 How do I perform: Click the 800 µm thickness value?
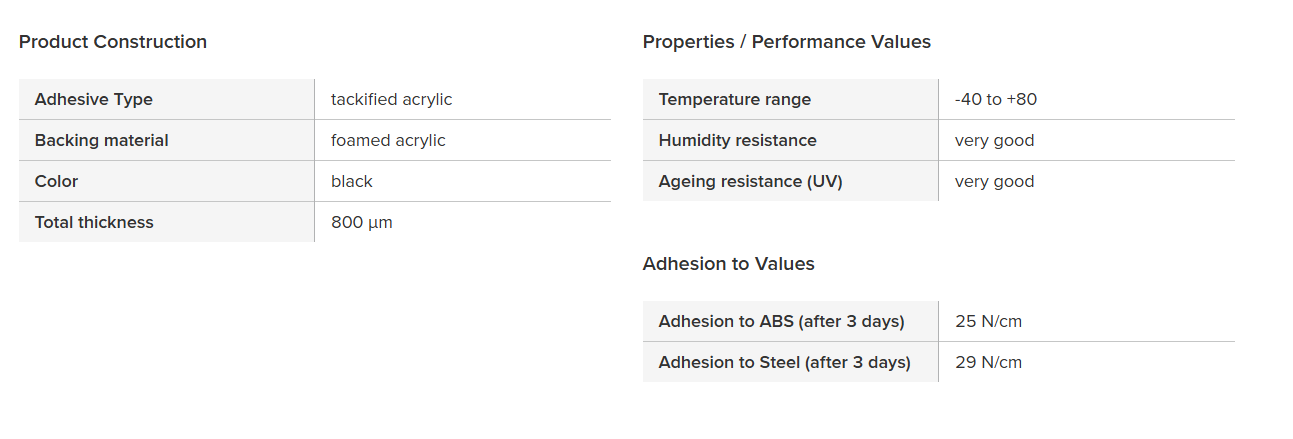coord(361,222)
